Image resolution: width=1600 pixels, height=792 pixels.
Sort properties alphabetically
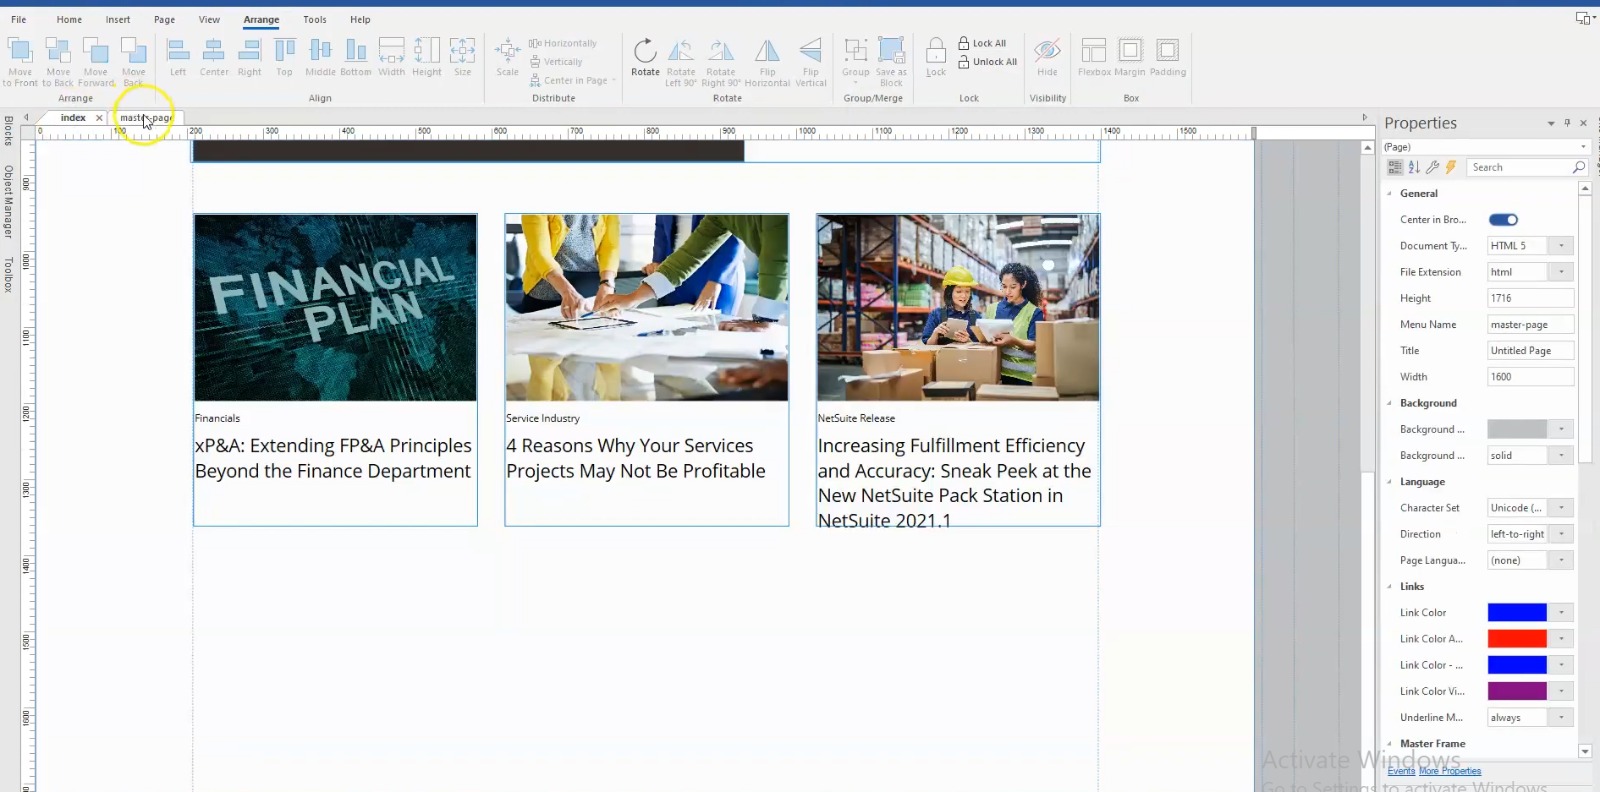pyautogui.click(x=1414, y=167)
